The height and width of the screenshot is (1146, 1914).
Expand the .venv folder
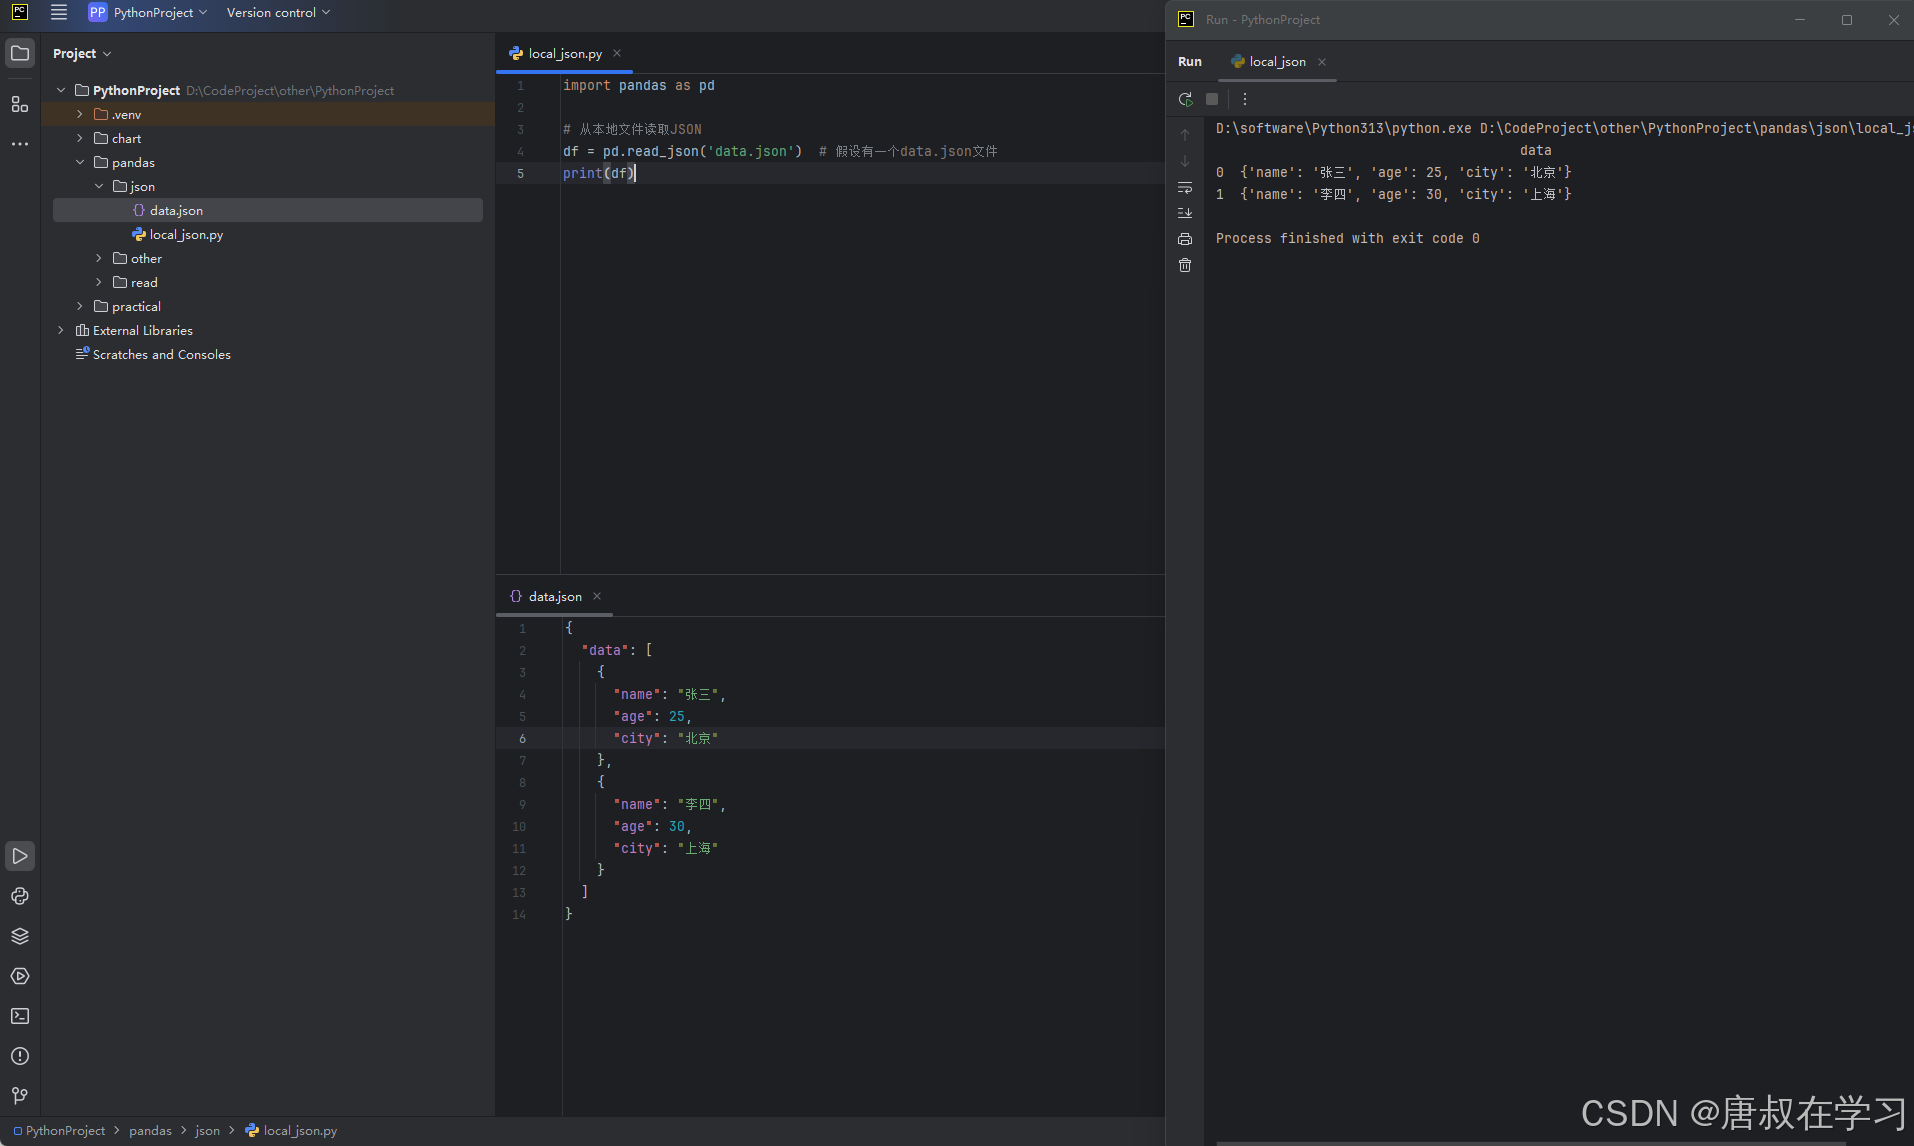click(80, 114)
